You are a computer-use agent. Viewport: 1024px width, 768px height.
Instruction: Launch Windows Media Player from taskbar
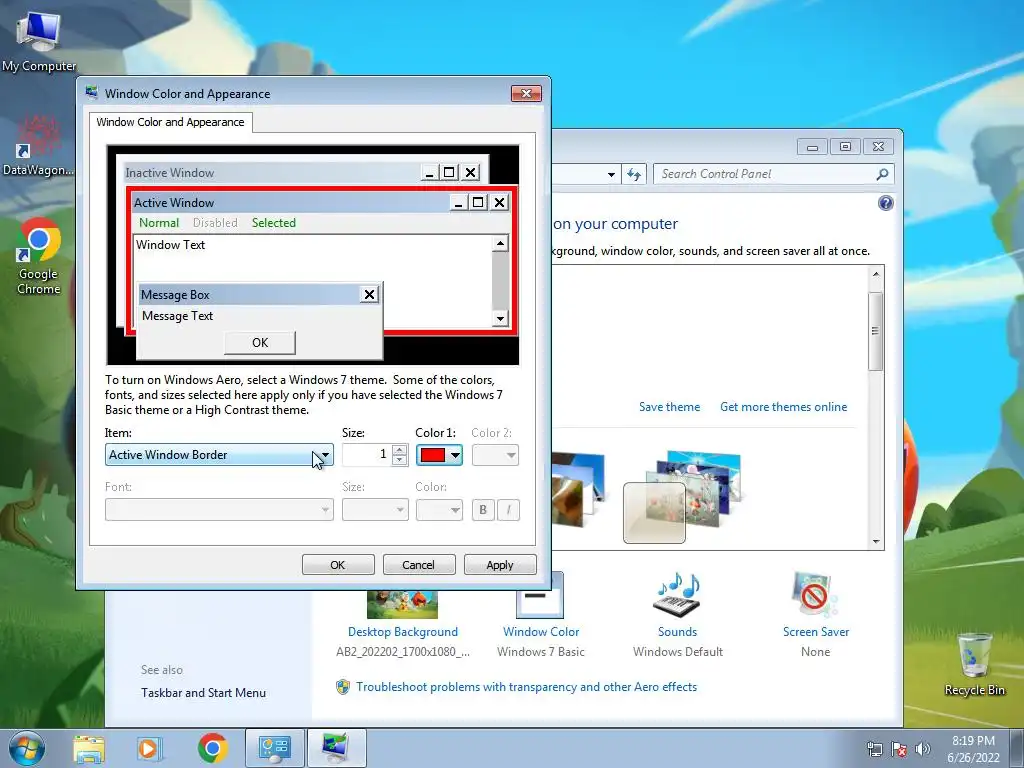pyautogui.click(x=148, y=748)
